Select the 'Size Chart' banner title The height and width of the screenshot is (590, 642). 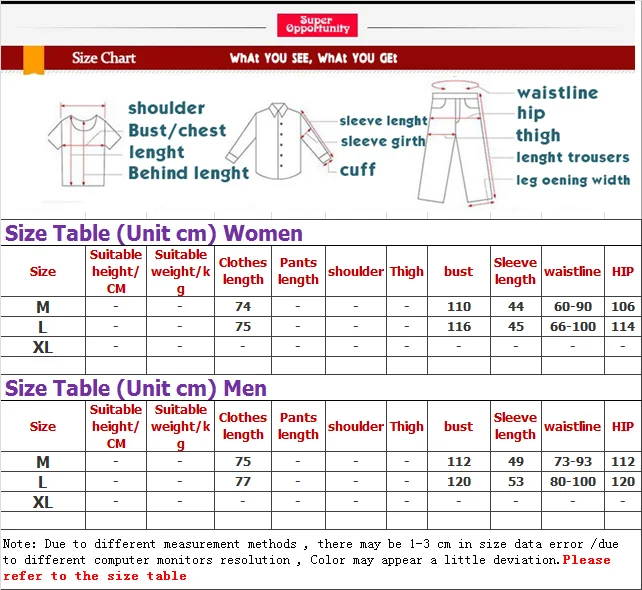coord(104,58)
